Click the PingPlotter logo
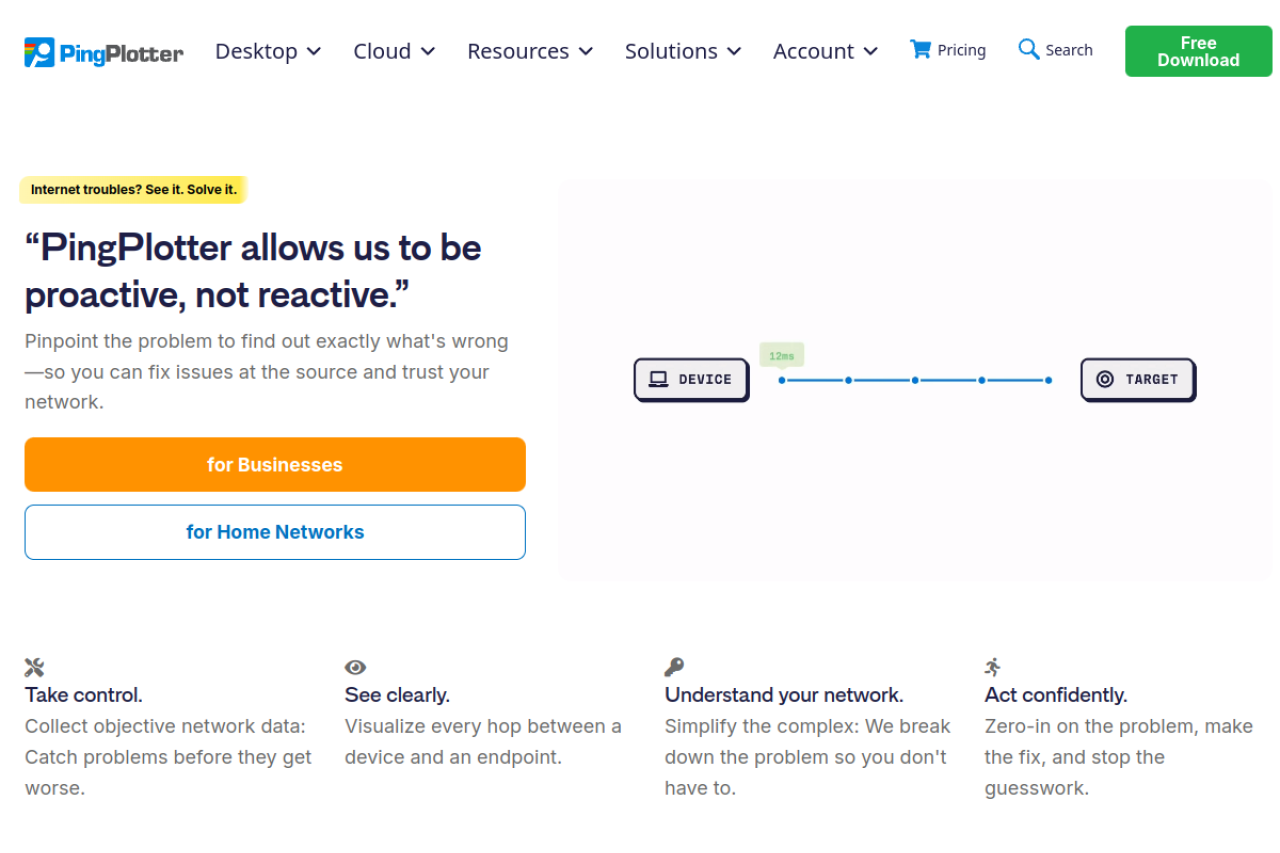The width and height of the screenshot is (1280, 853). (104, 52)
